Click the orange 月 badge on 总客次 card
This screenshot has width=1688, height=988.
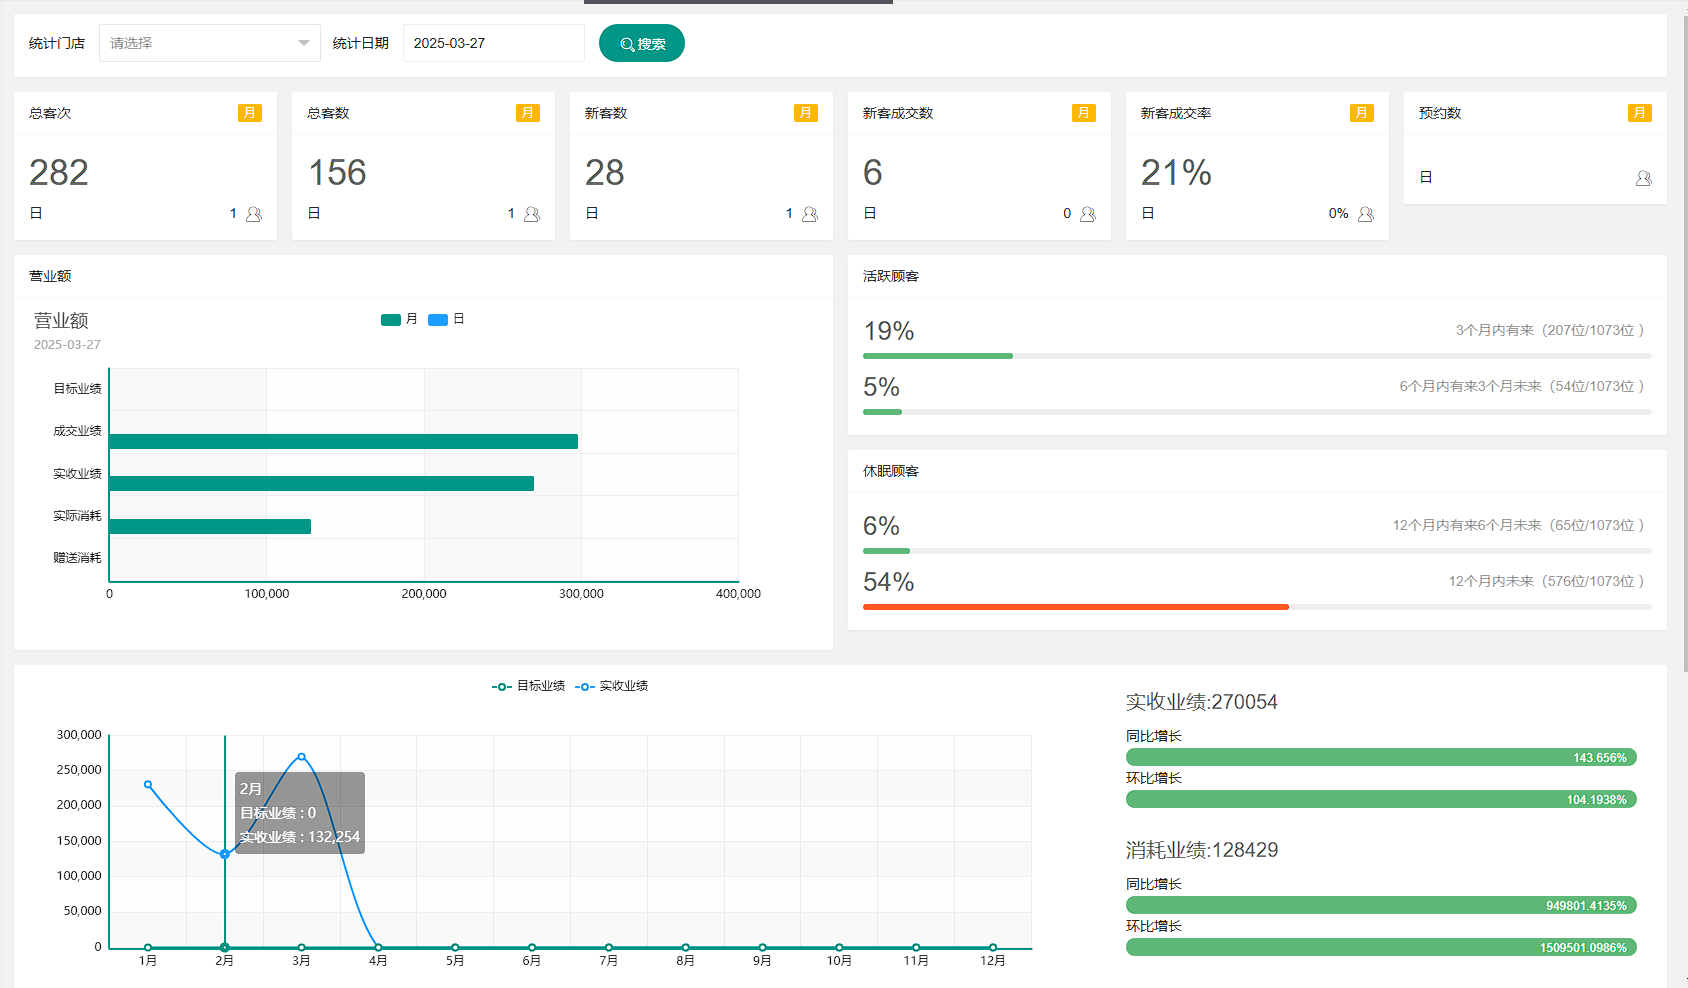[x=249, y=113]
